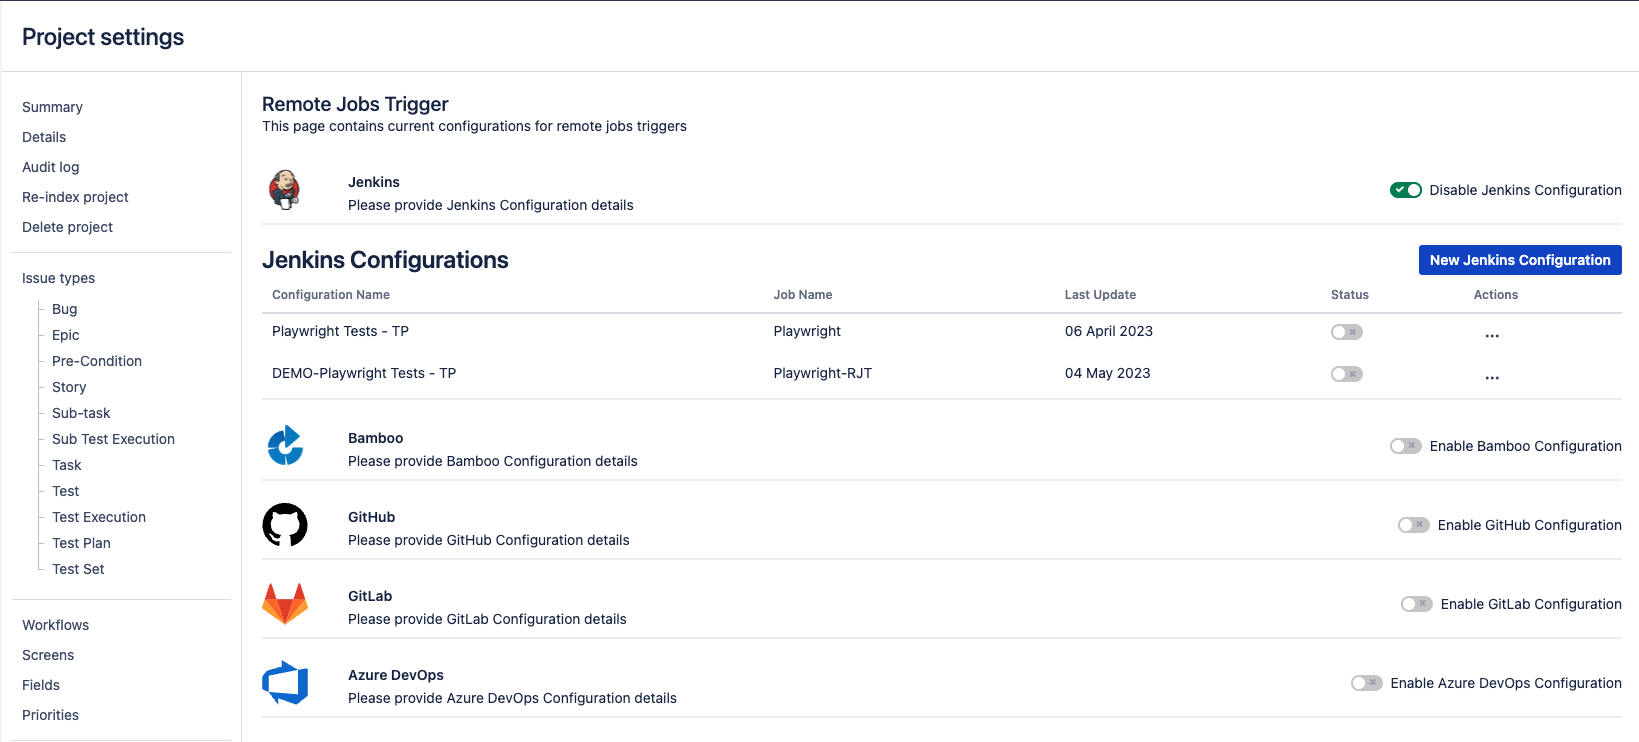Enable Azure DevOps Configuration toggle

(x=1367, y=683)
